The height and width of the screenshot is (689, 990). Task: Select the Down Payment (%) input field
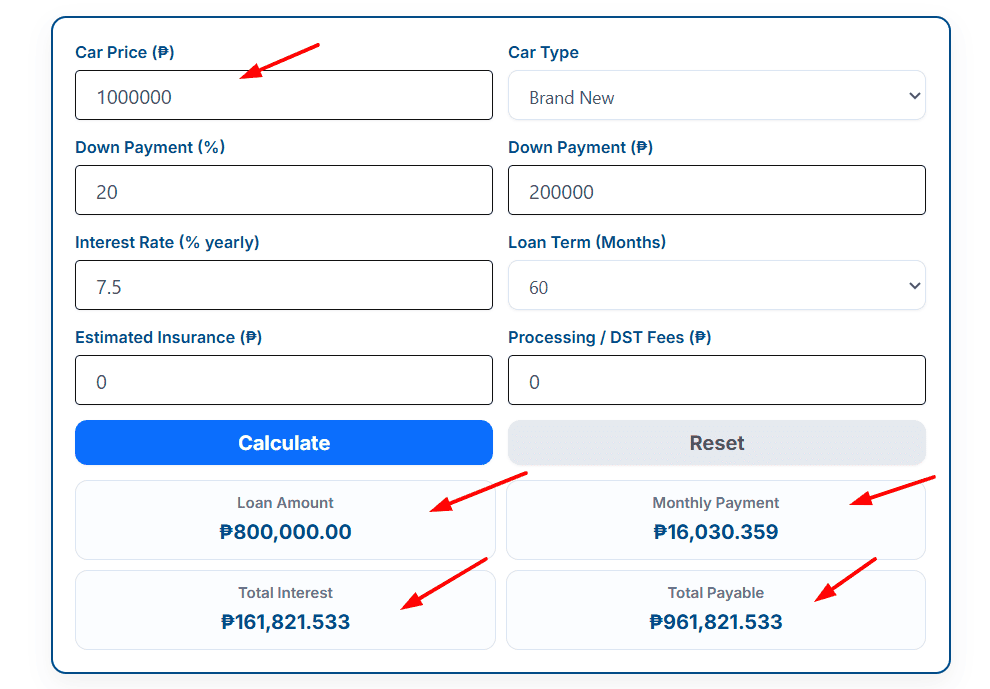[x=284, y=190]
